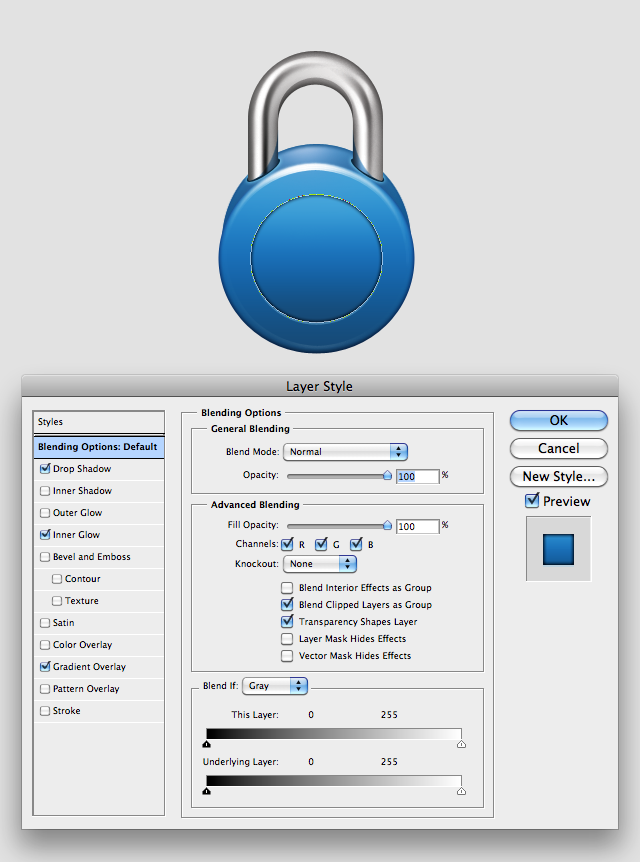This screenshot has width=640, height=862.
Task: Toggle the G channel checkbox
Action: click(x=321, y=545)
